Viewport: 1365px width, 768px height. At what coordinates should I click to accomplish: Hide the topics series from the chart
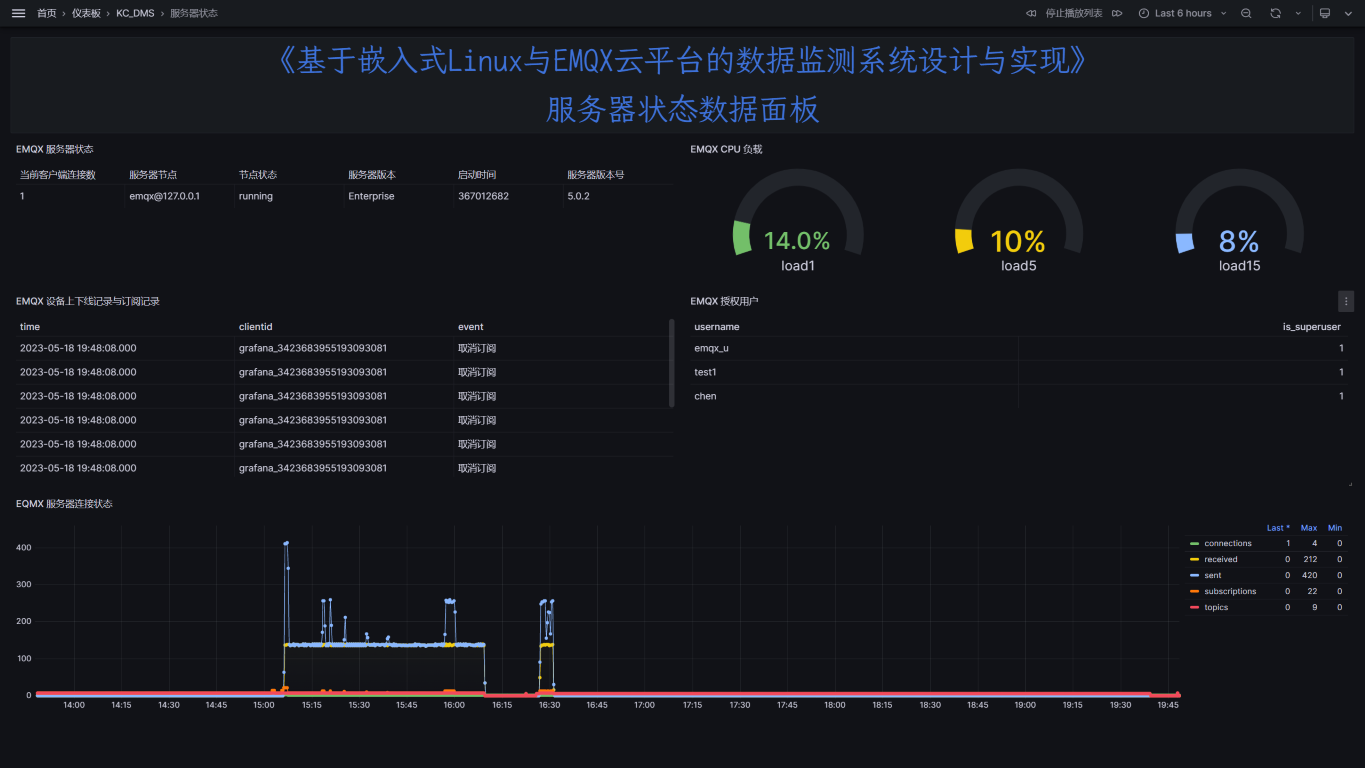[1215, 607]
